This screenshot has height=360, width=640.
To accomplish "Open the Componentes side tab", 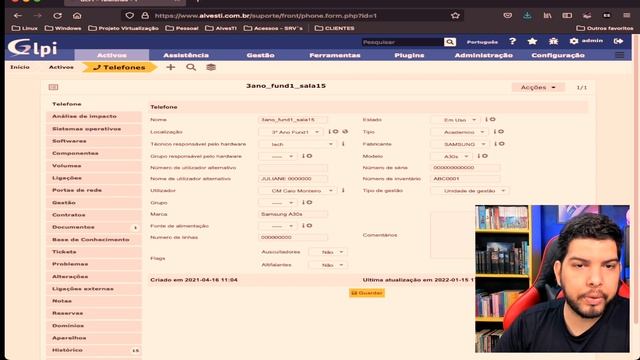I will coord(94,153).
